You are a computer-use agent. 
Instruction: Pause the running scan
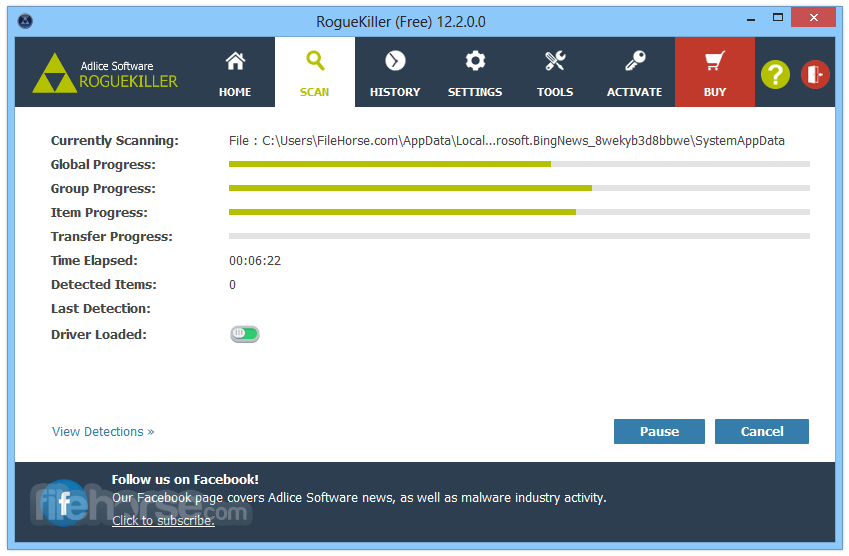(x=659, y=431)
